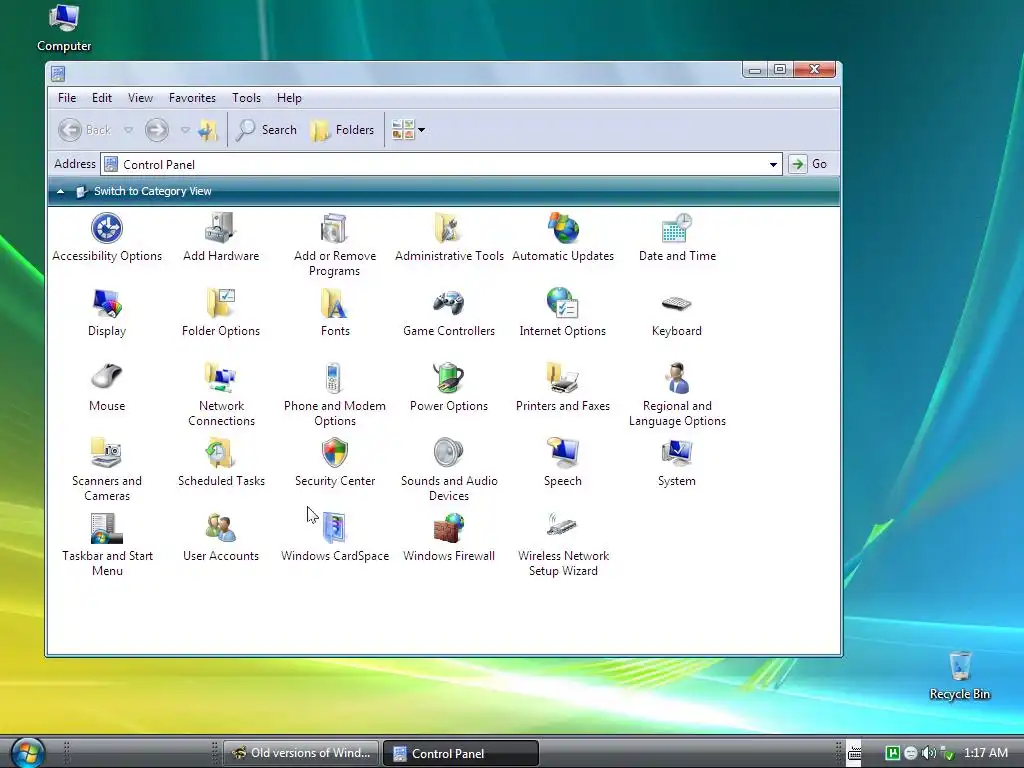The image size is (1024, 768).
Task: Click the Go button
Action: 808,164
